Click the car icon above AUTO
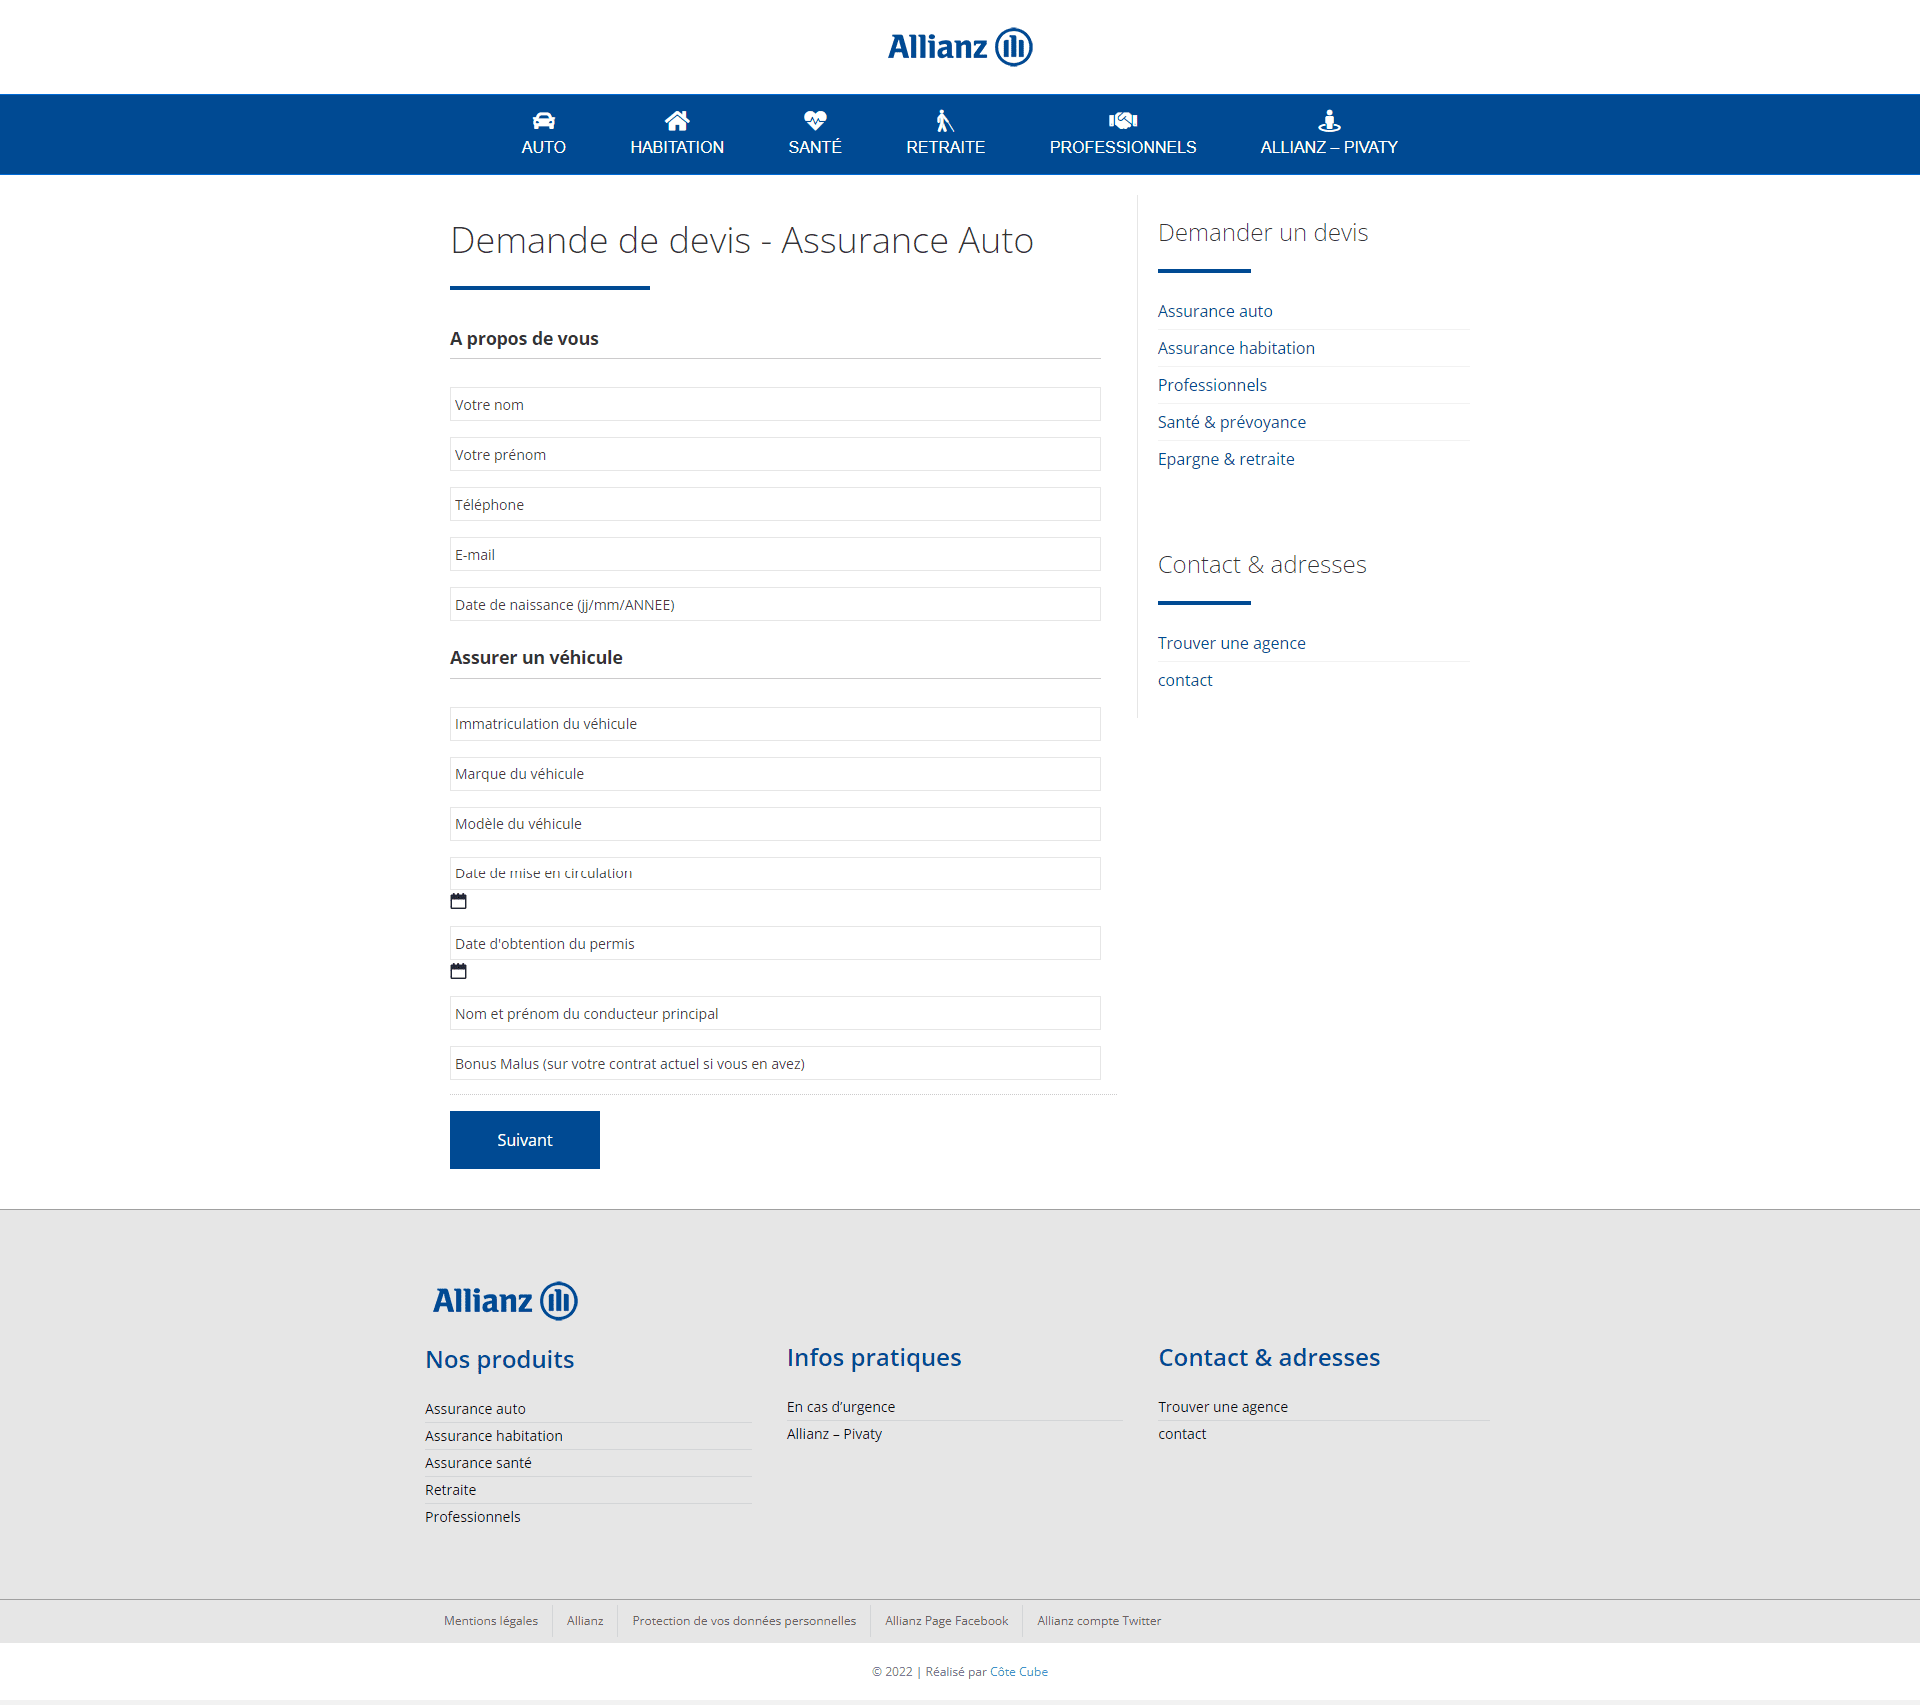Image resolution: width=1920 pixels, height=1707 pixels. 544,121
